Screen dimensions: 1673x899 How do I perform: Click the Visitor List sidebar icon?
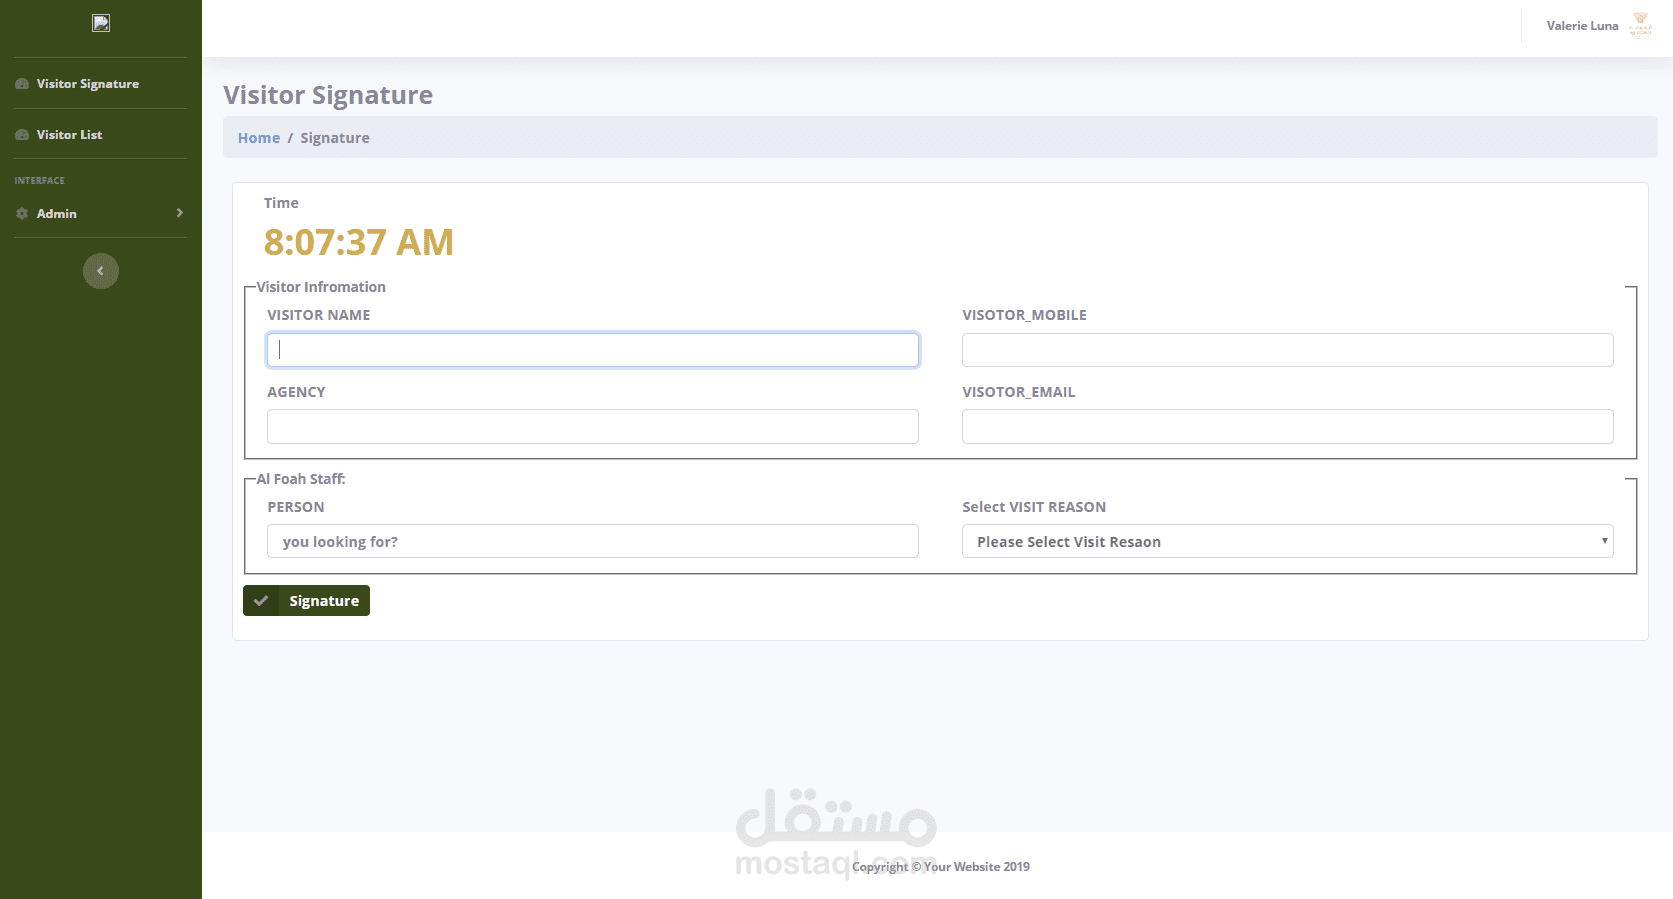[x=22, y=135]
